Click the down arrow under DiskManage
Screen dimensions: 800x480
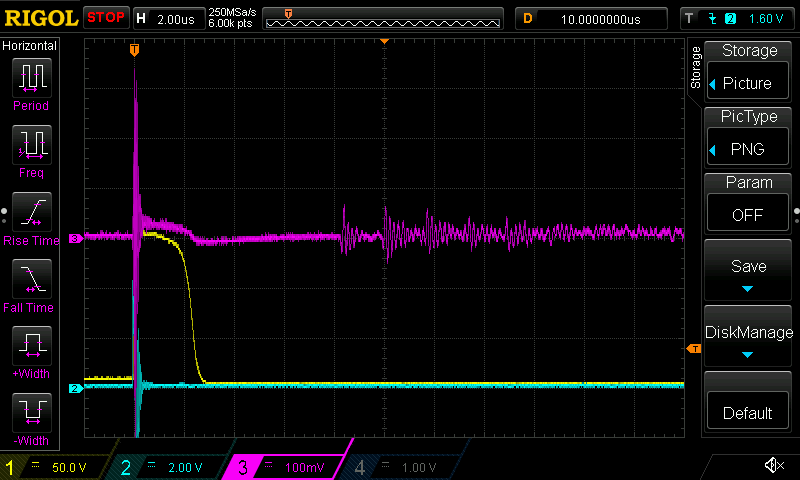coord(747,355)
